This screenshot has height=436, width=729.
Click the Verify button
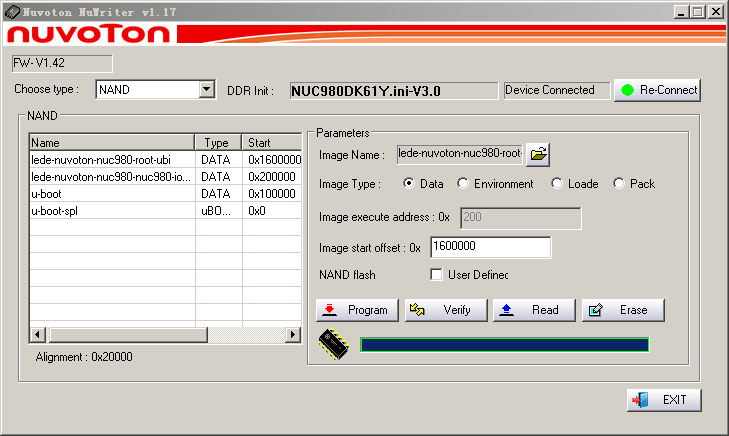446,310
